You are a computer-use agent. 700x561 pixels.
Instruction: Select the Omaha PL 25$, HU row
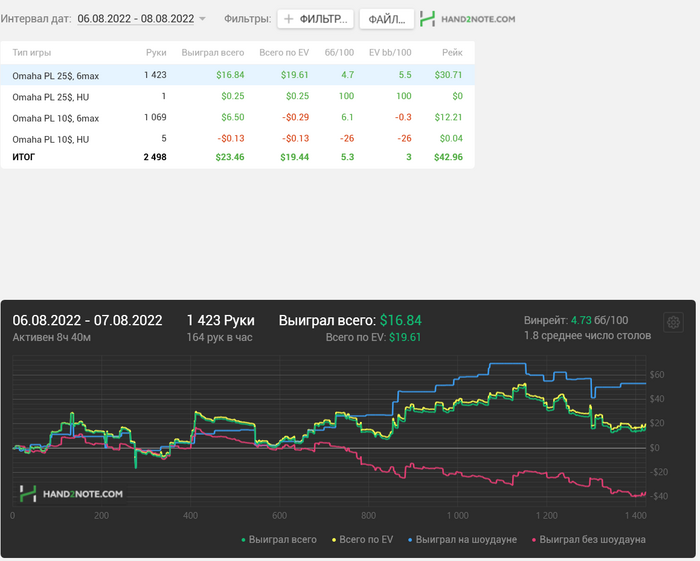coord(238,96)
